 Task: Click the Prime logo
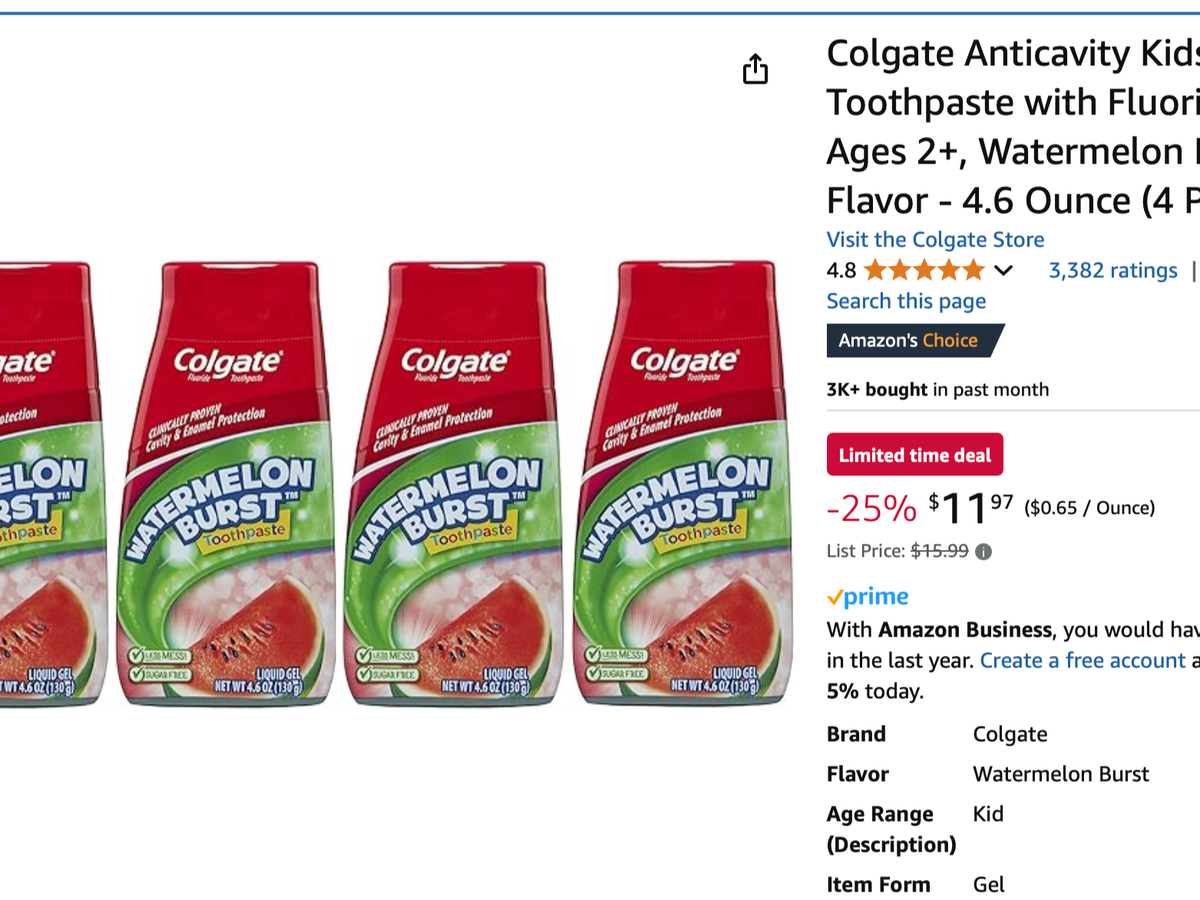(867, 597)
